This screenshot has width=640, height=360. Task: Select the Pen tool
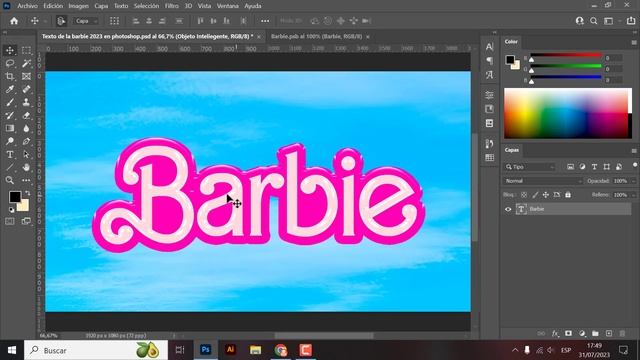(x=26, y=142)
